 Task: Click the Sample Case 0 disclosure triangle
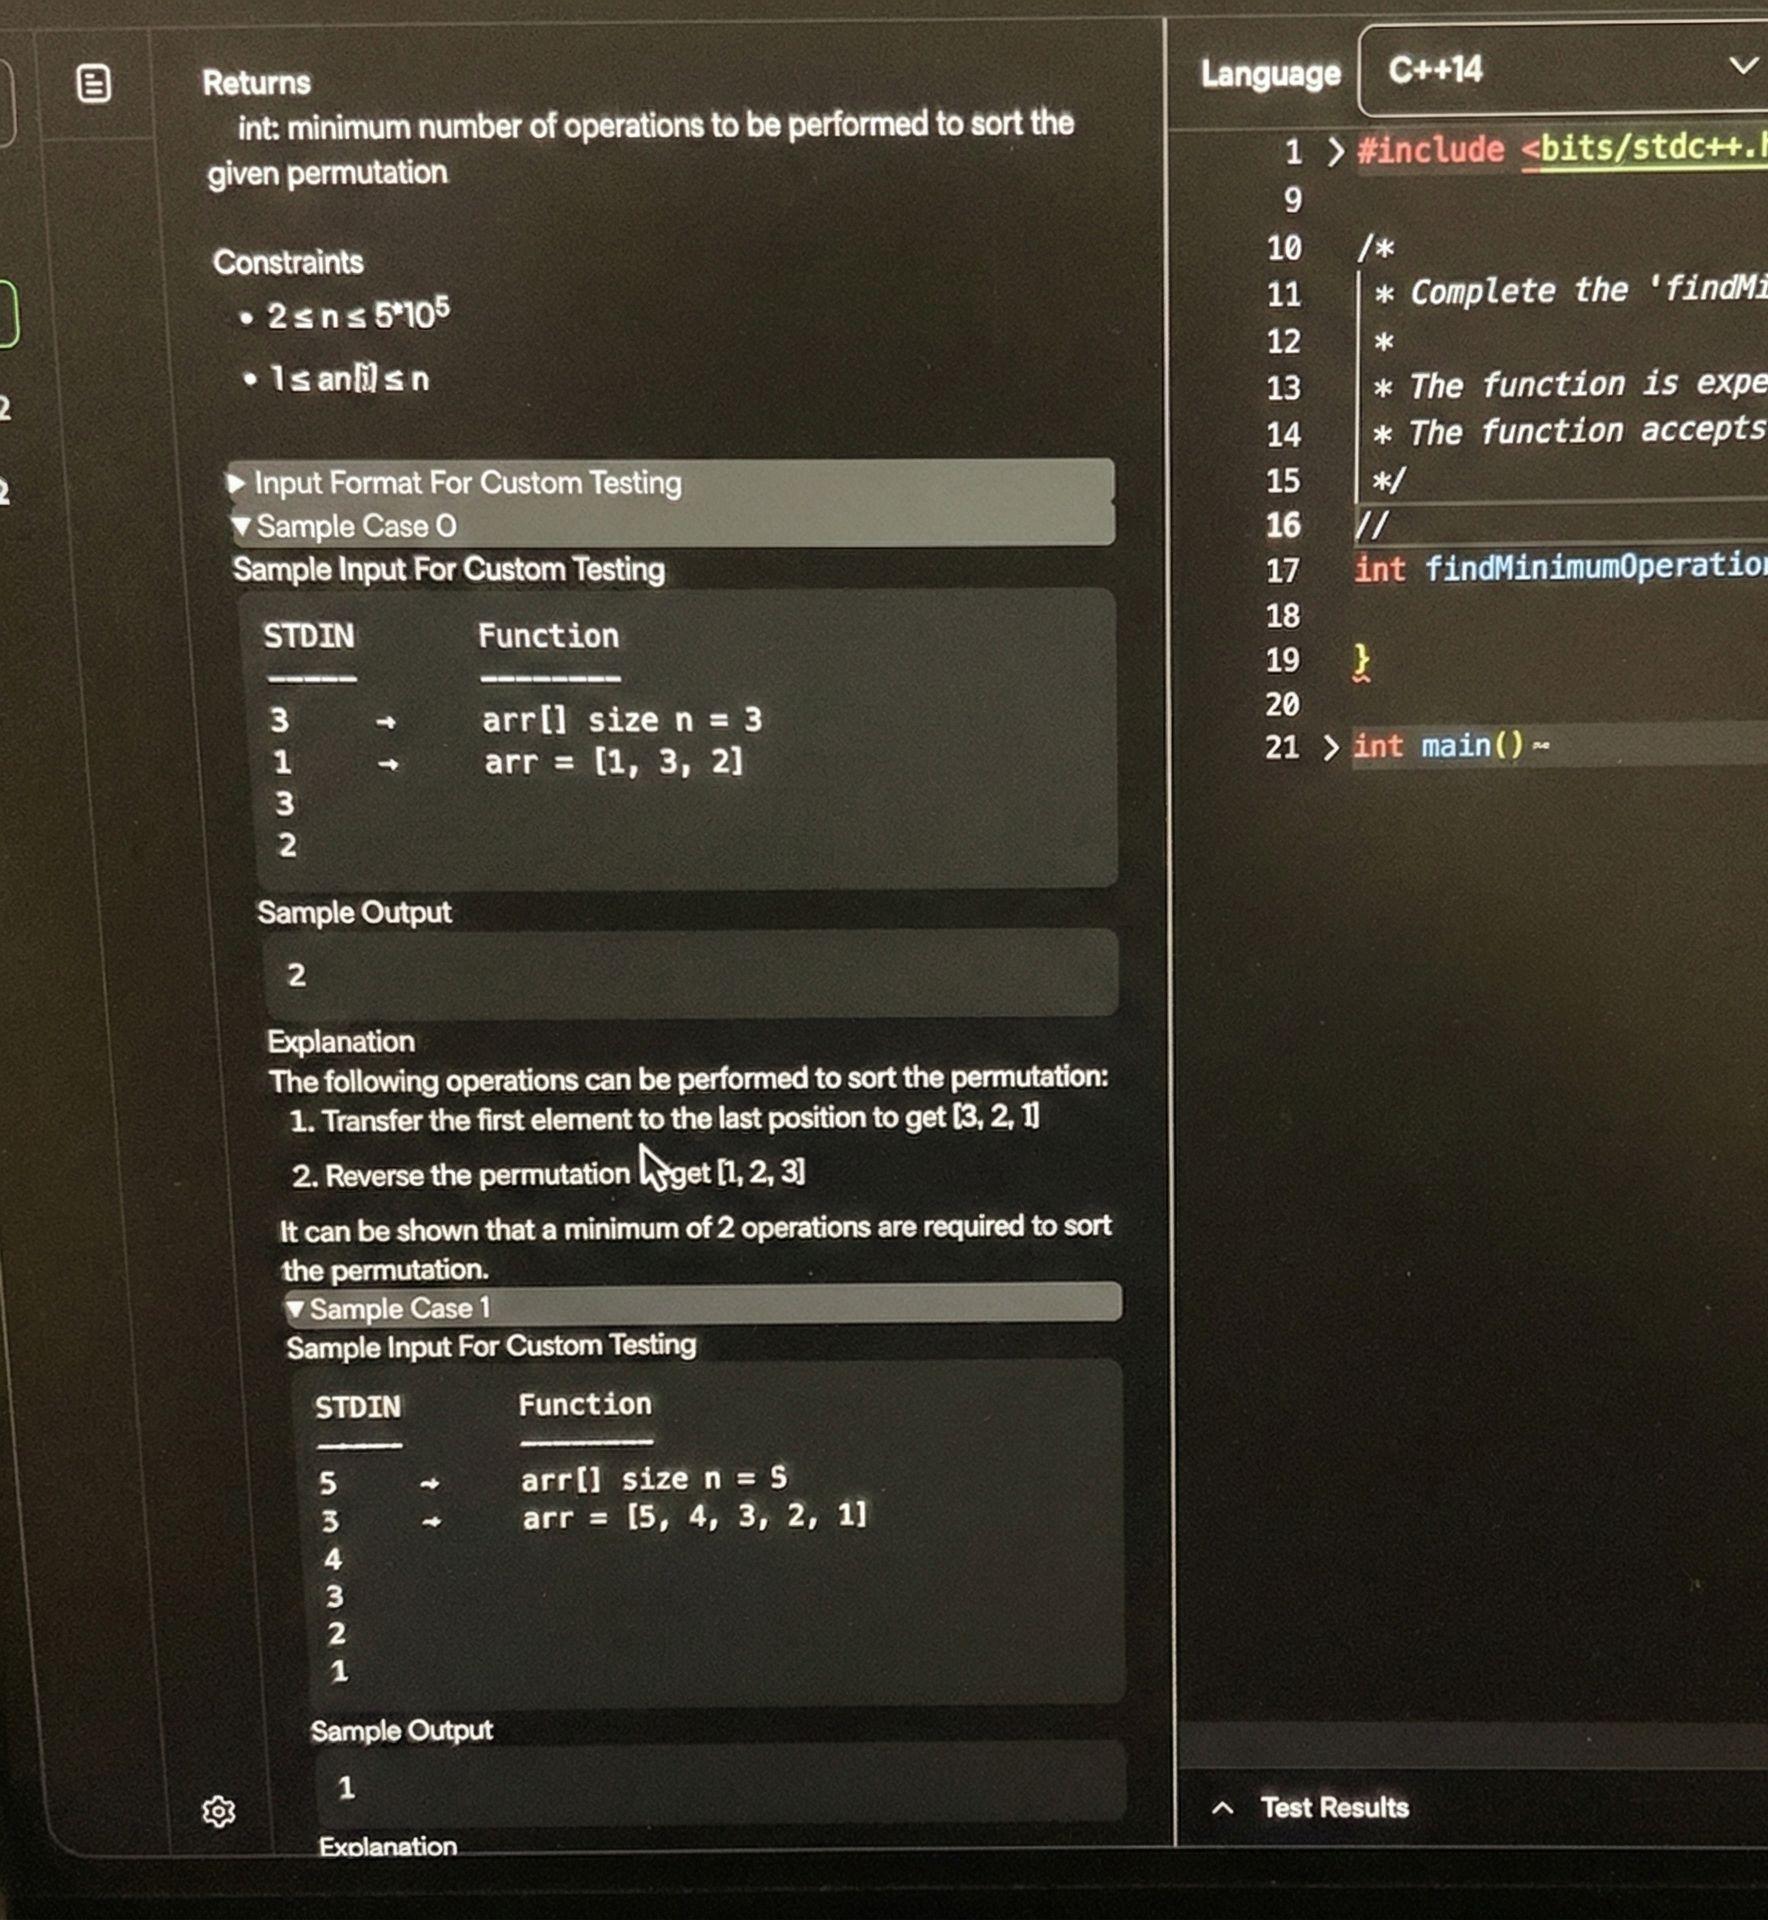coord(241,526)
